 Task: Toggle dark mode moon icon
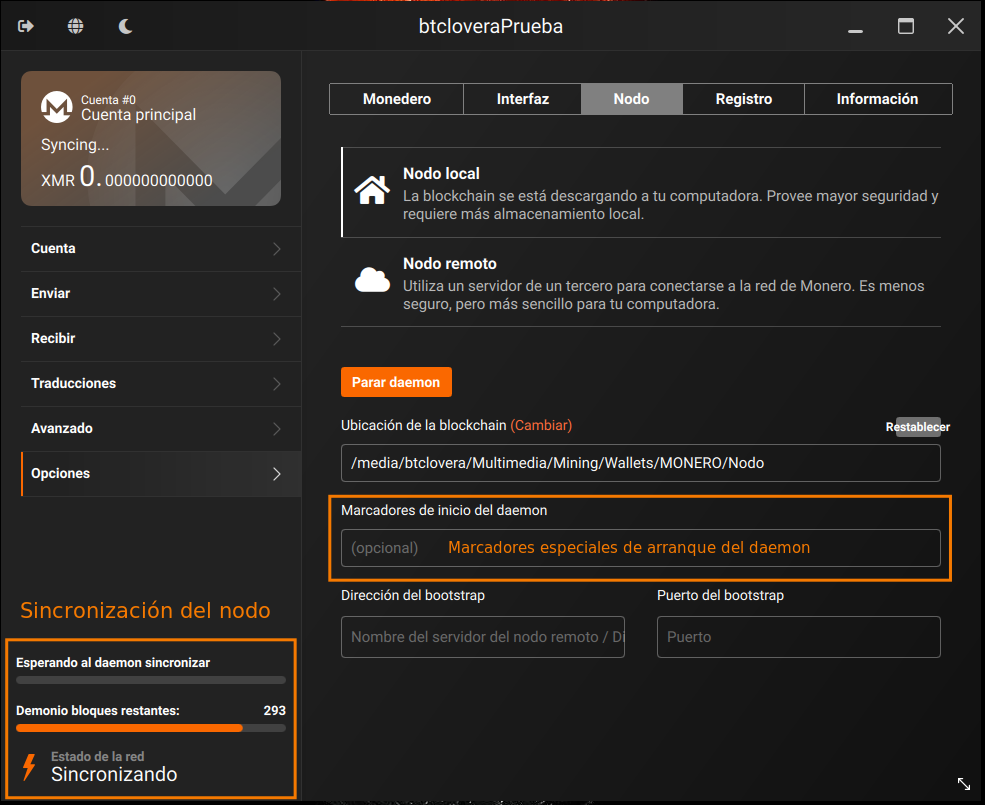pyautogui.click(x=126, y=26)
